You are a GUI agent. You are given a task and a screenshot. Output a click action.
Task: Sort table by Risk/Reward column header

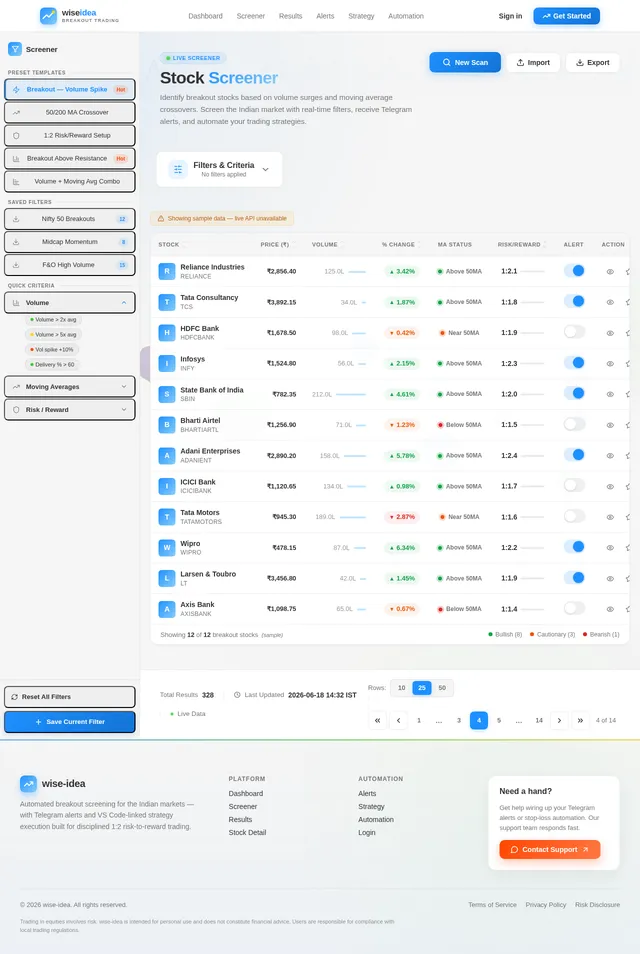click(x=522, y=245)
